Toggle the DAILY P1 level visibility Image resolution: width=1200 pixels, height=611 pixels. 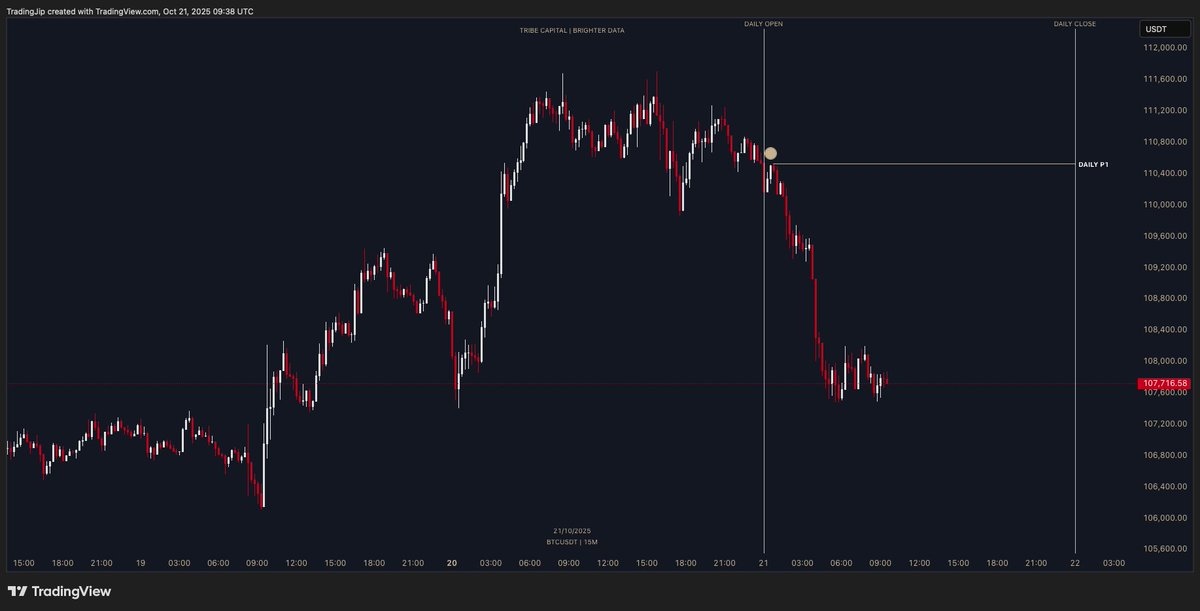[x=1093, y=164]
